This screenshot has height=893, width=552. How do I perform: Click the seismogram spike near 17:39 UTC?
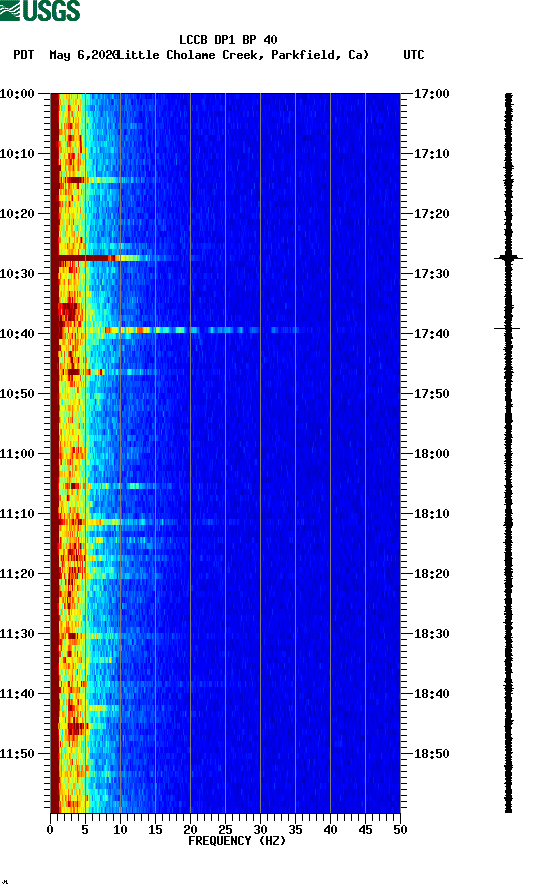click(x=507, y=329)
